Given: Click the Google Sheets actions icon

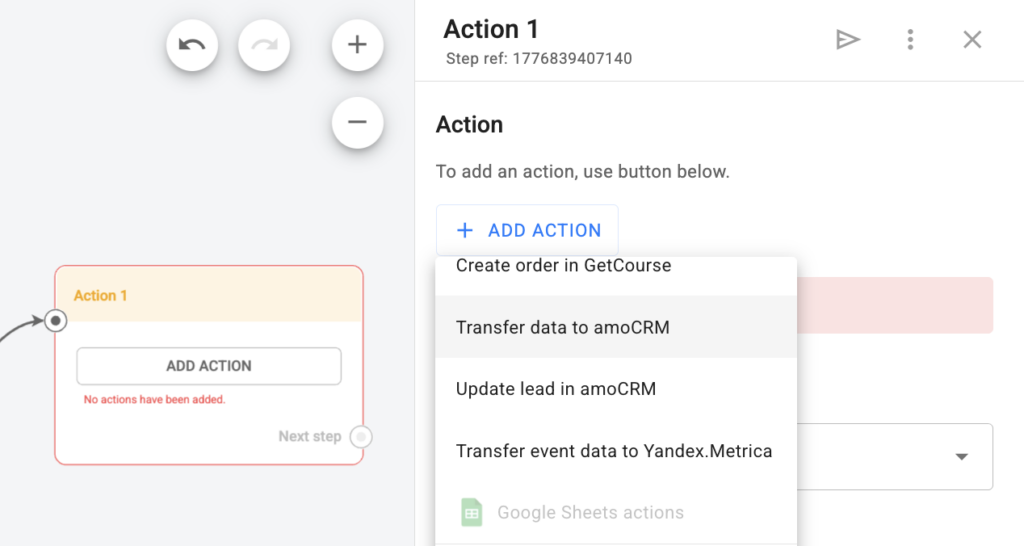Looking at the screenshot, I should pyautogui.click(x=471, y=512).
